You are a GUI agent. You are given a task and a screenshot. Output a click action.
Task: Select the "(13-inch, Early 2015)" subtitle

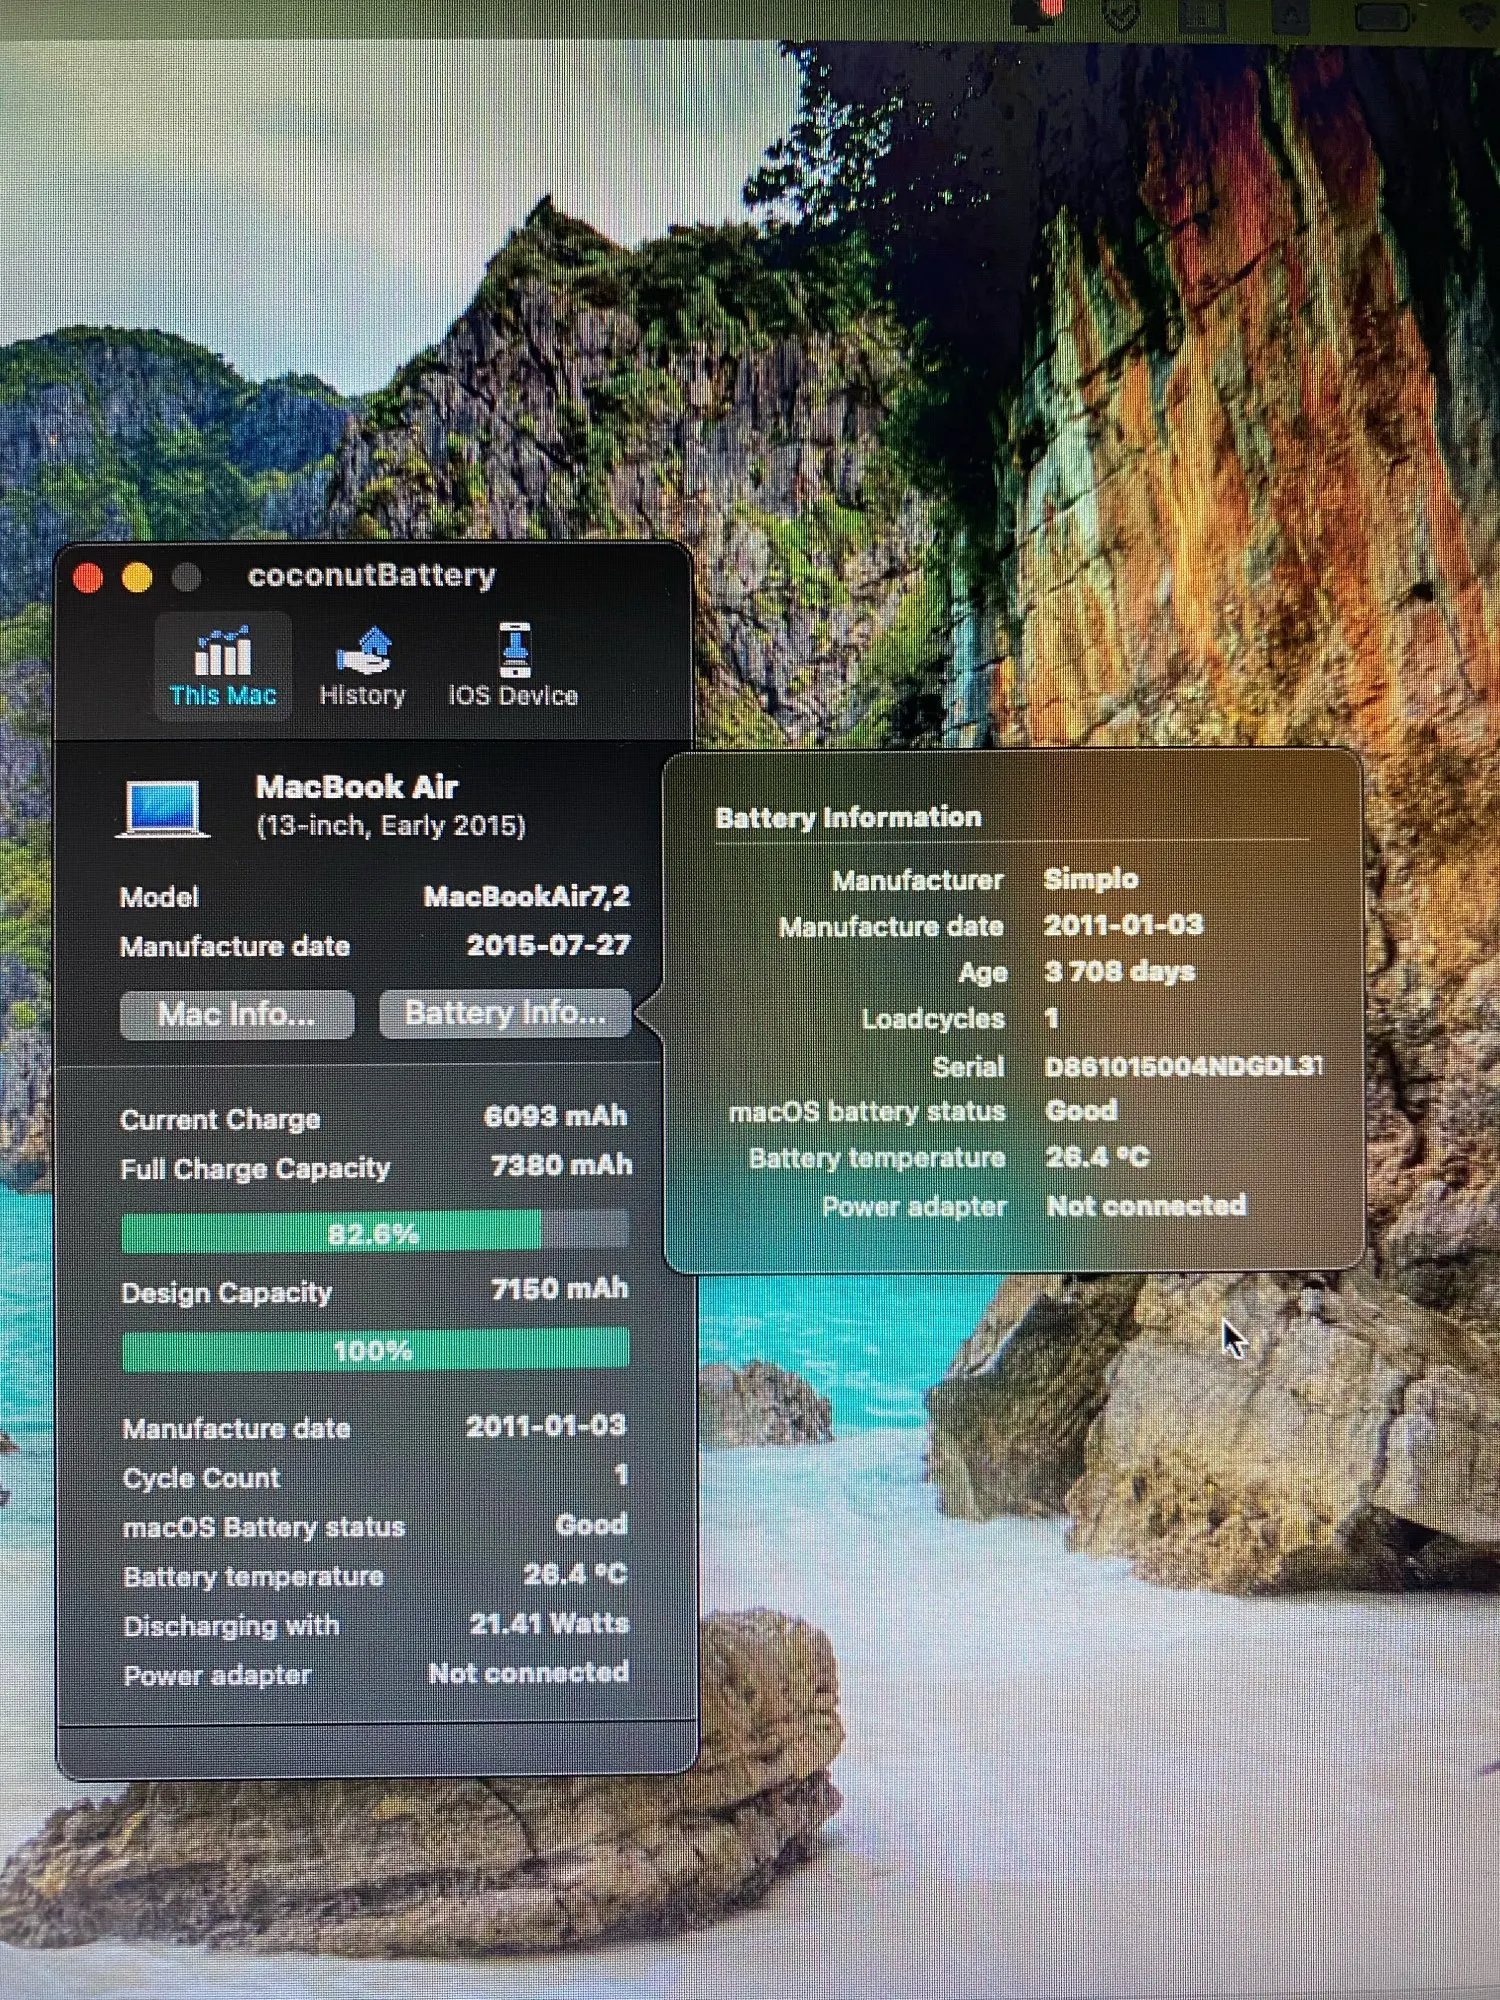(x=391, y=826)
